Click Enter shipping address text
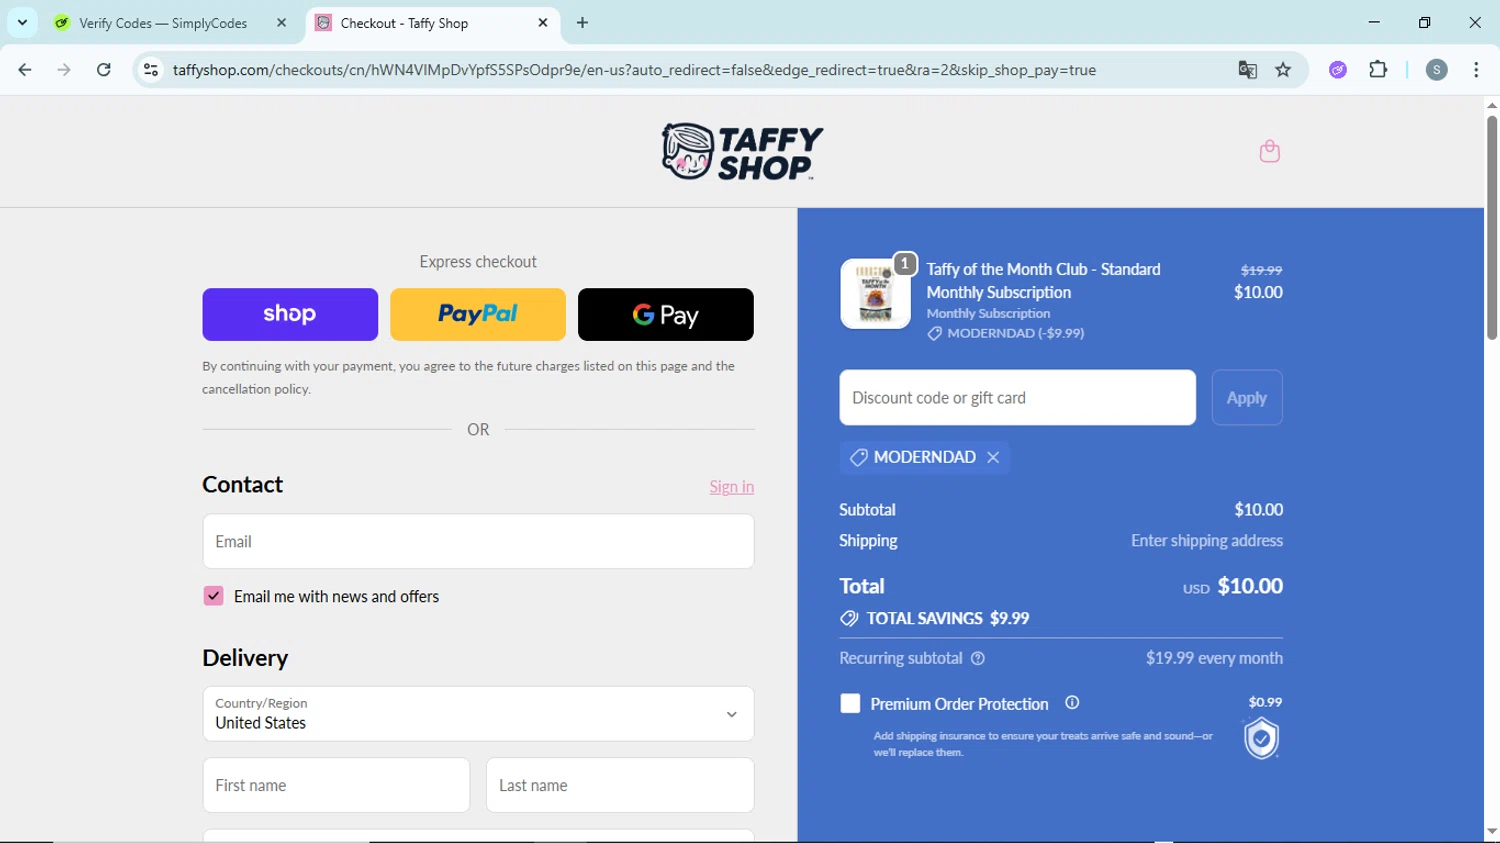 [1207, 541]
